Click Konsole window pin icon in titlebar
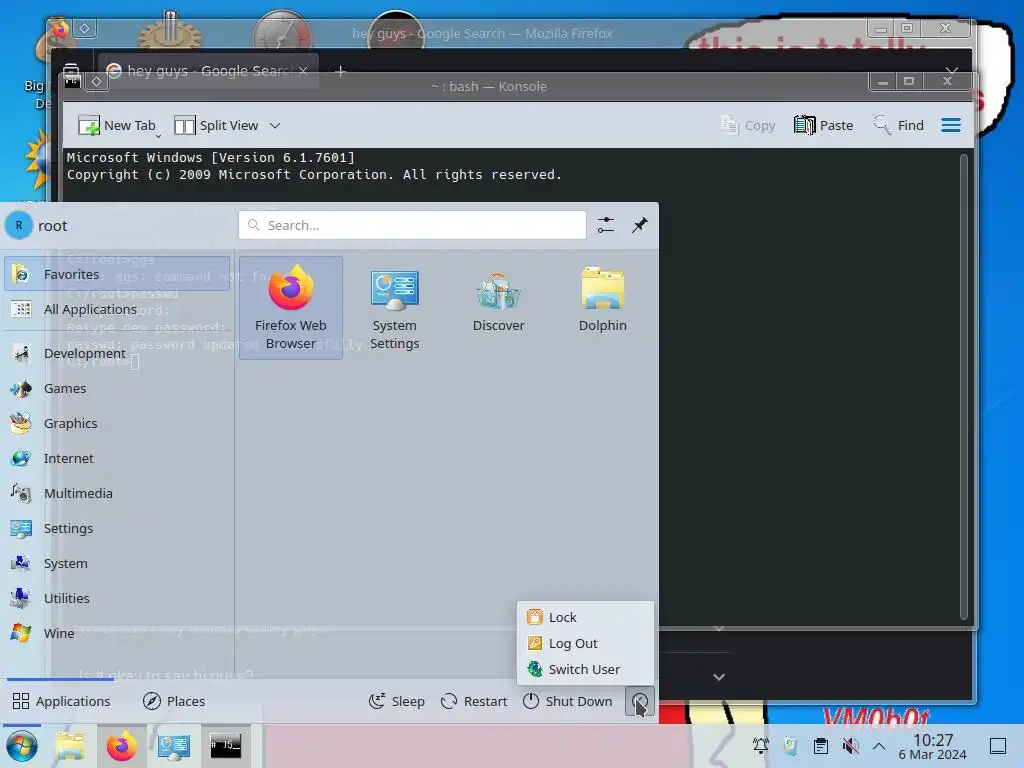 coord(97,82)
